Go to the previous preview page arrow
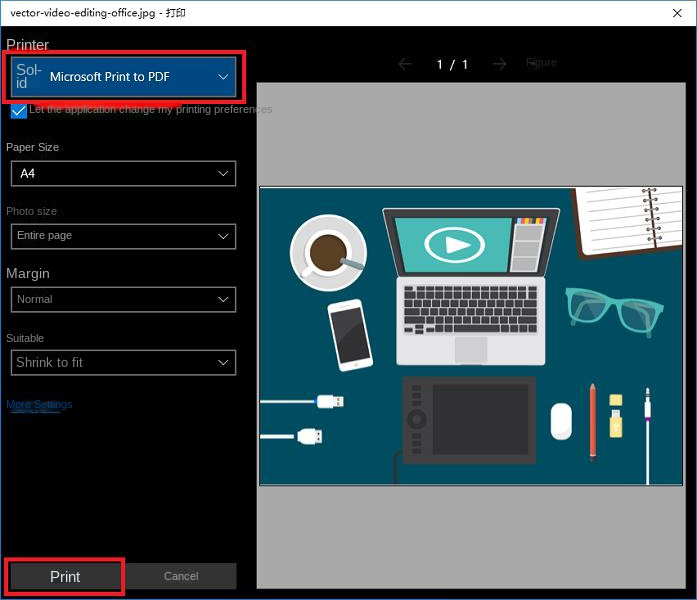The image size is (697, 600). click(405, 64)
